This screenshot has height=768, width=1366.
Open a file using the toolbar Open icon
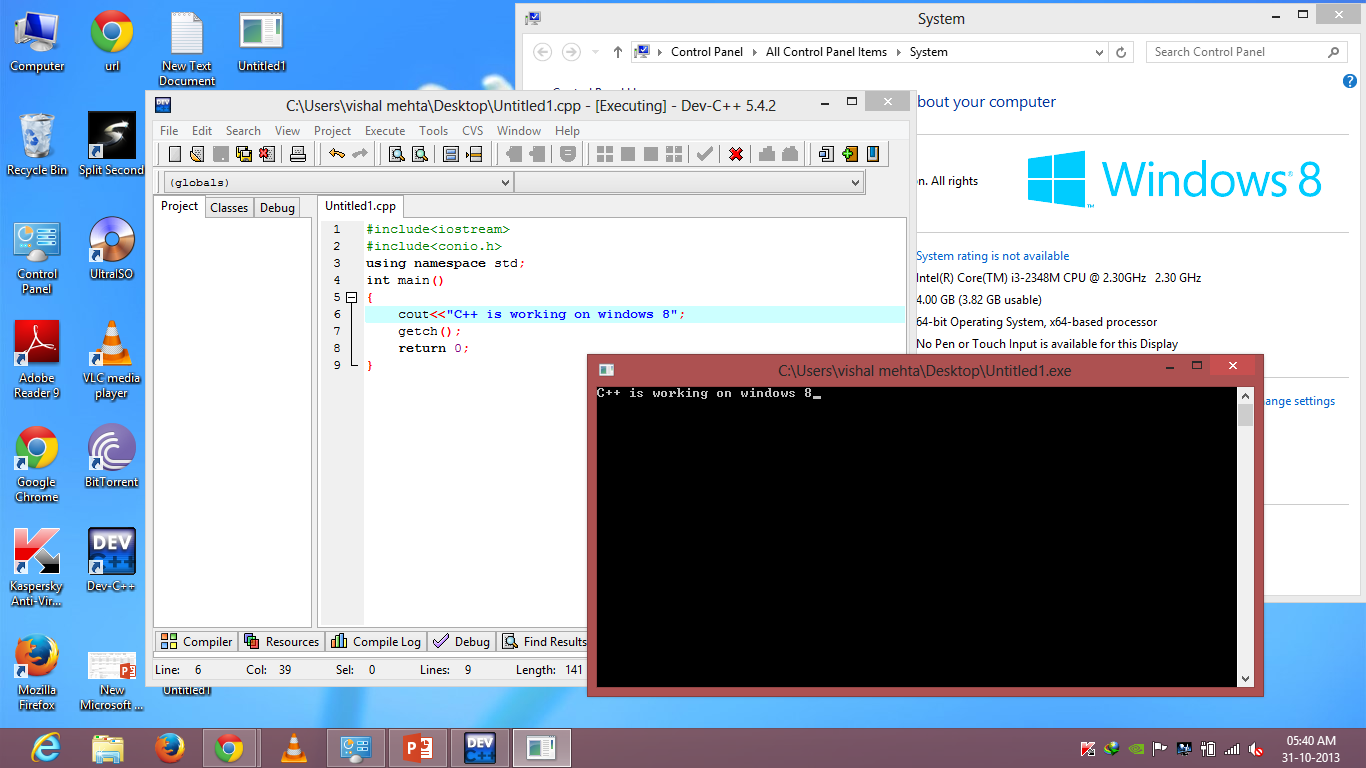coord(197,153)
